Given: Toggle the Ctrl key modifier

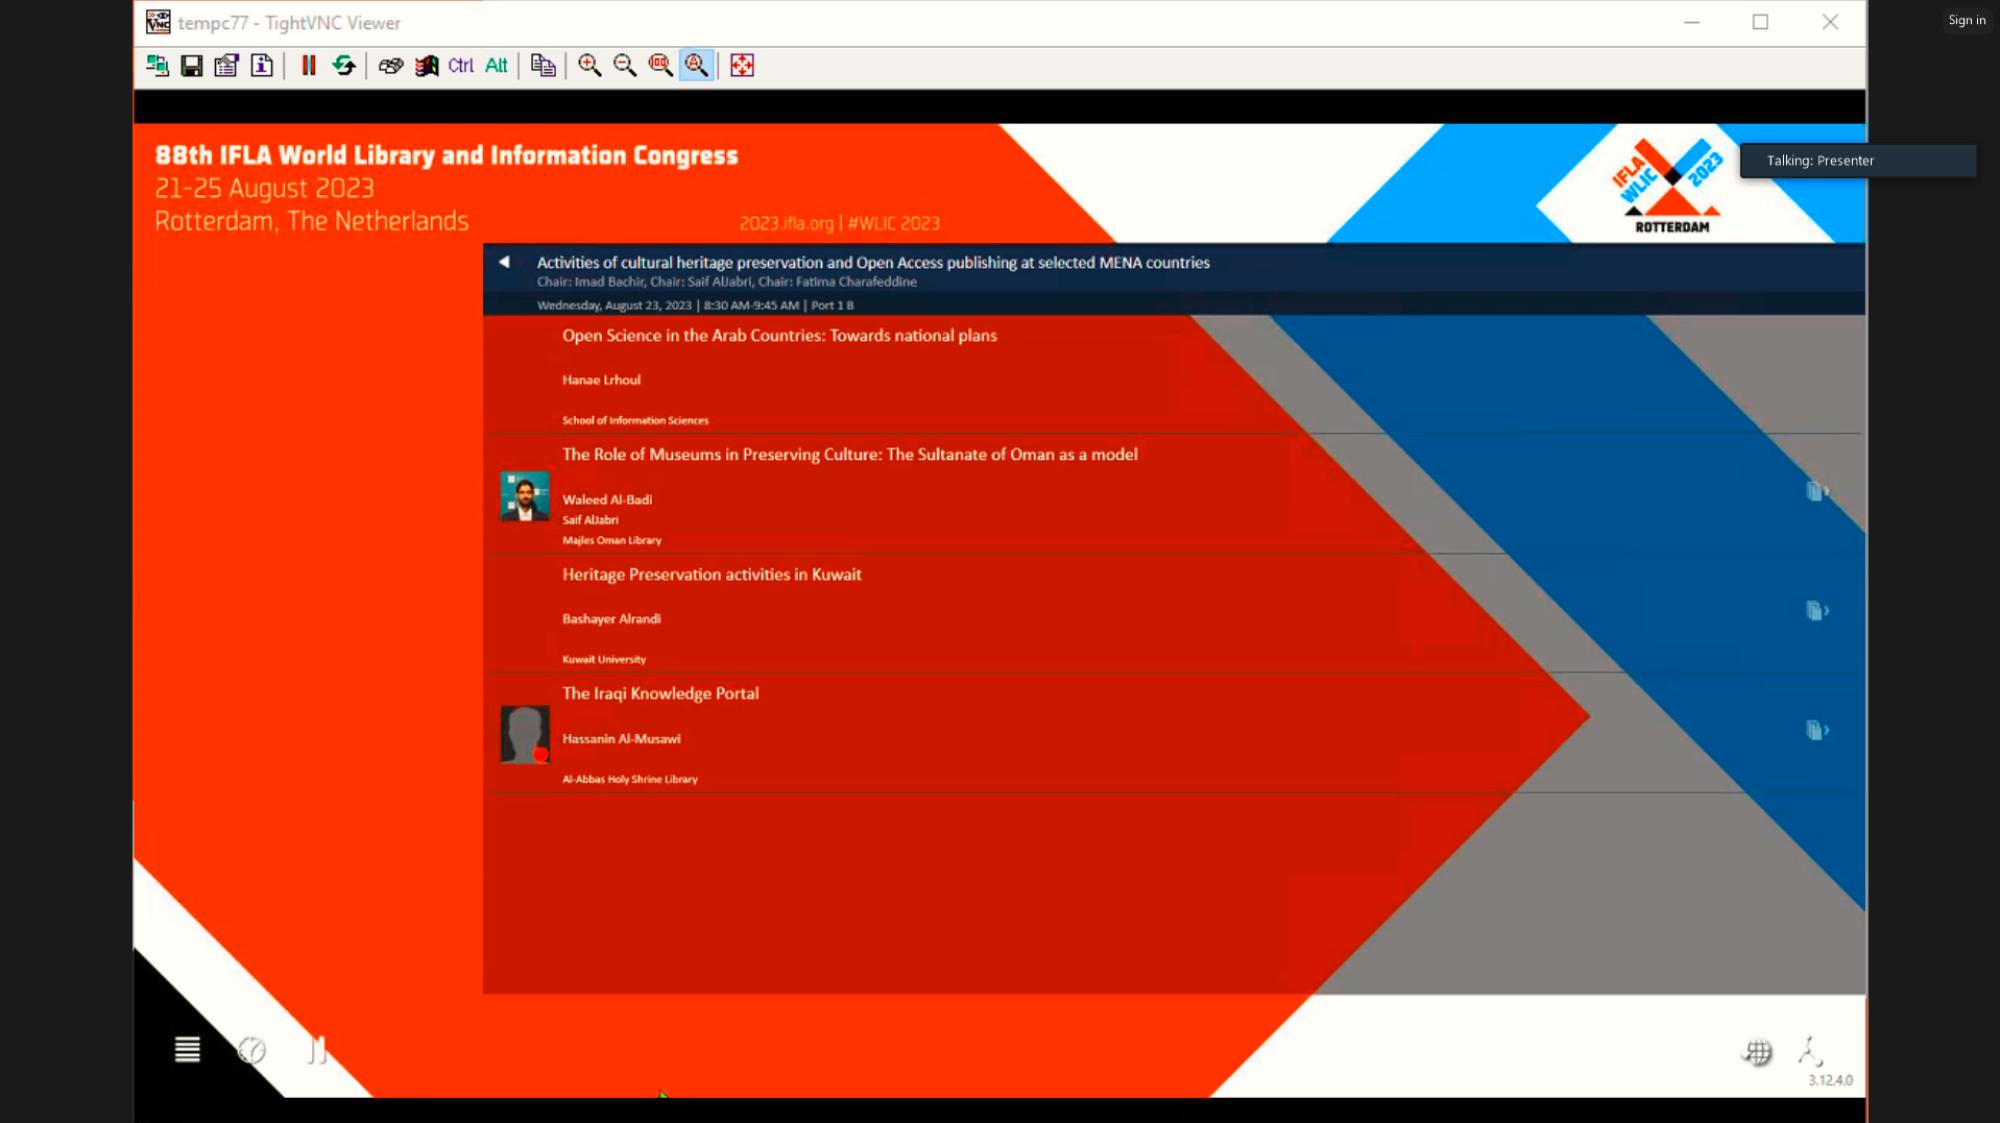Looking at the screenshot, I should 461,66.
